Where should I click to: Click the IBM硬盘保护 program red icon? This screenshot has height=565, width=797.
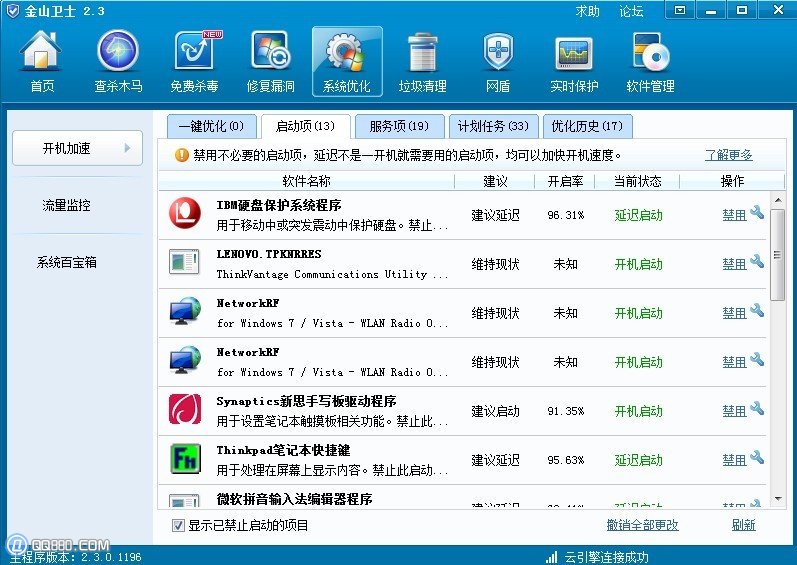(185, 213)
